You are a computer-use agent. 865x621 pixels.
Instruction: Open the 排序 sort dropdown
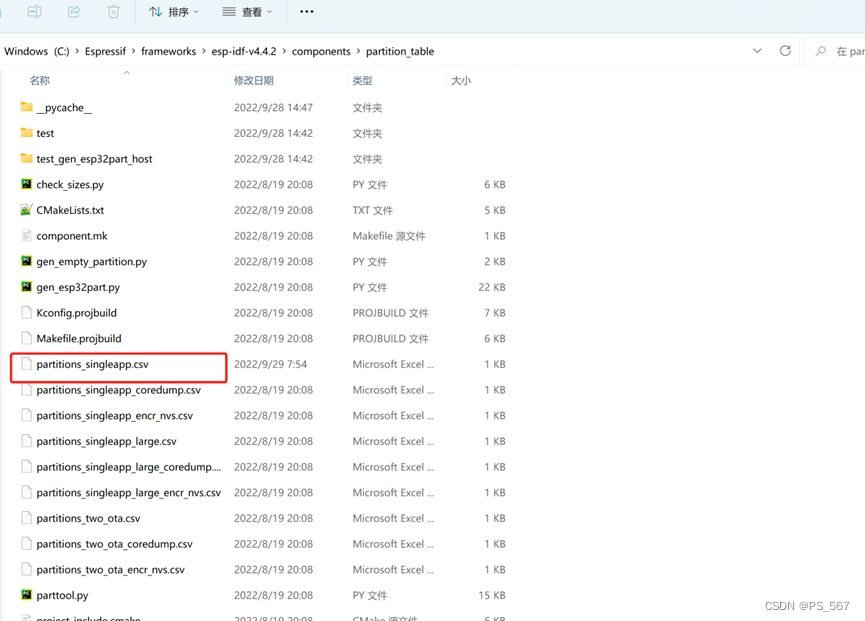(177, 12)
